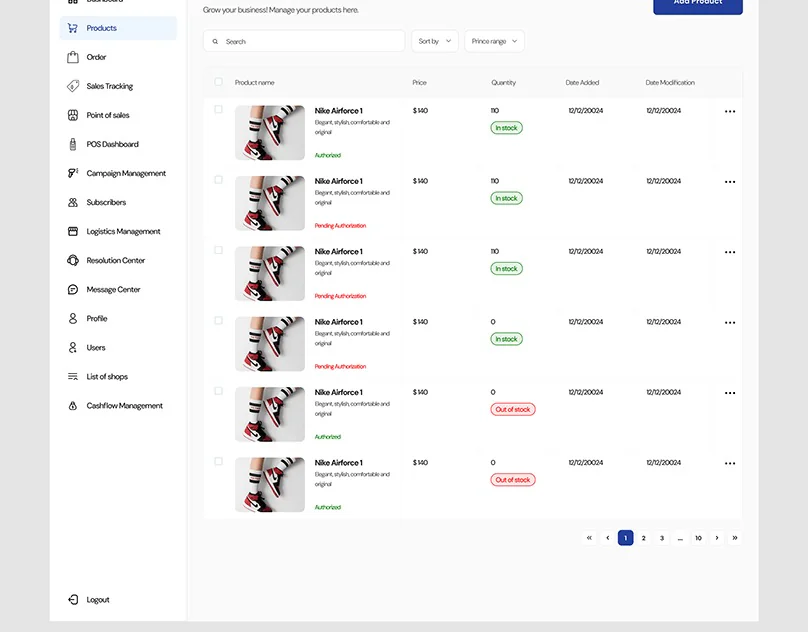Open three-dot menu for fifth product row

click(x=730, y=393)
